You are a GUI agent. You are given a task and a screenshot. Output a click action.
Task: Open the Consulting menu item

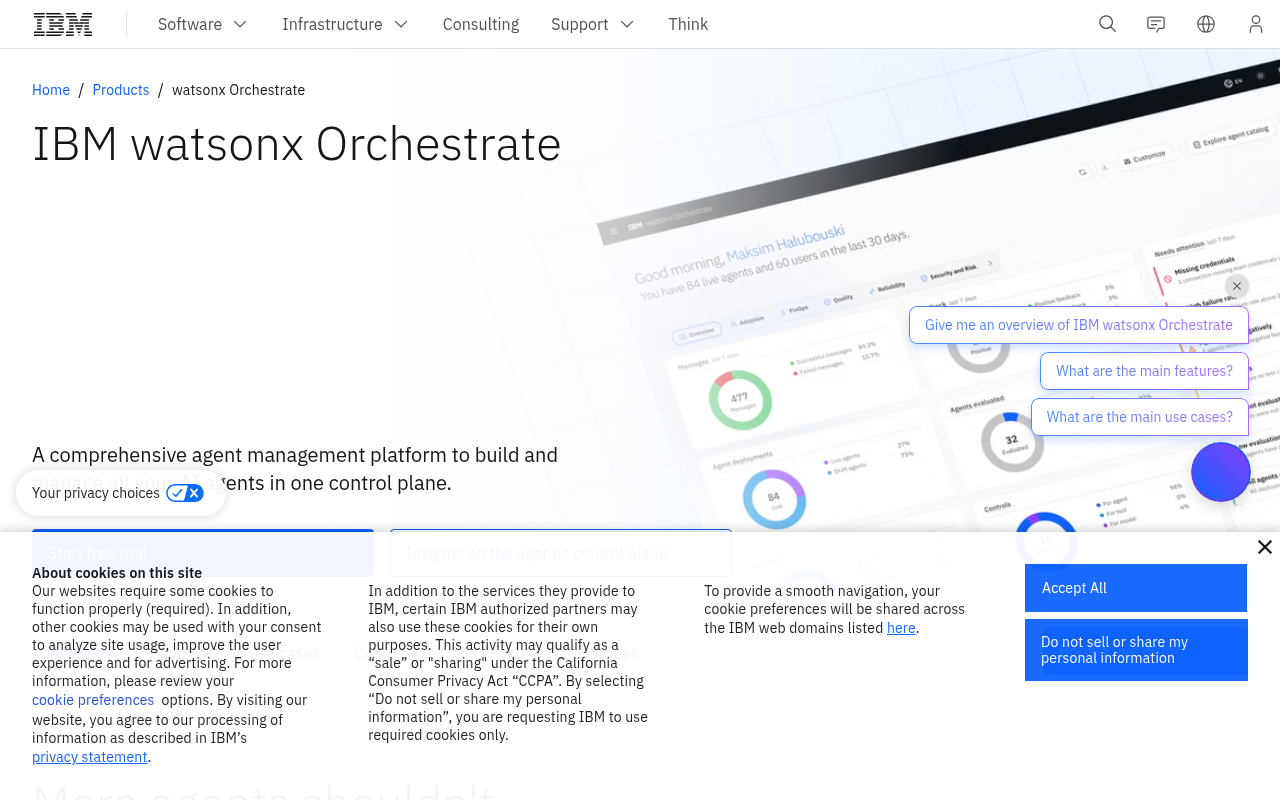pyautogui.click(x=481, y=24)
